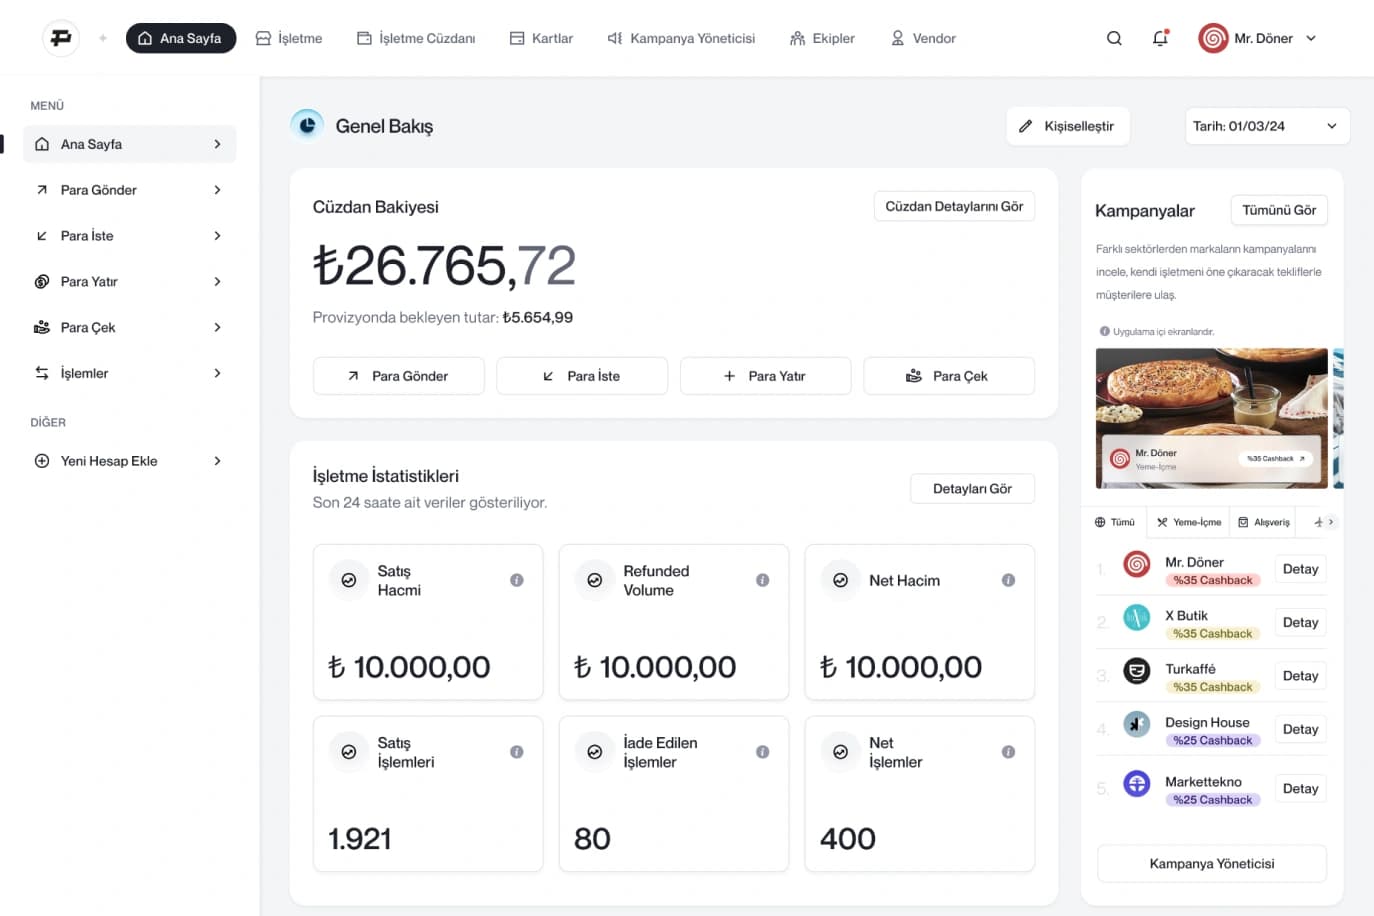Click the Marketteknо campaign logo icon

tap(1137, 783)
